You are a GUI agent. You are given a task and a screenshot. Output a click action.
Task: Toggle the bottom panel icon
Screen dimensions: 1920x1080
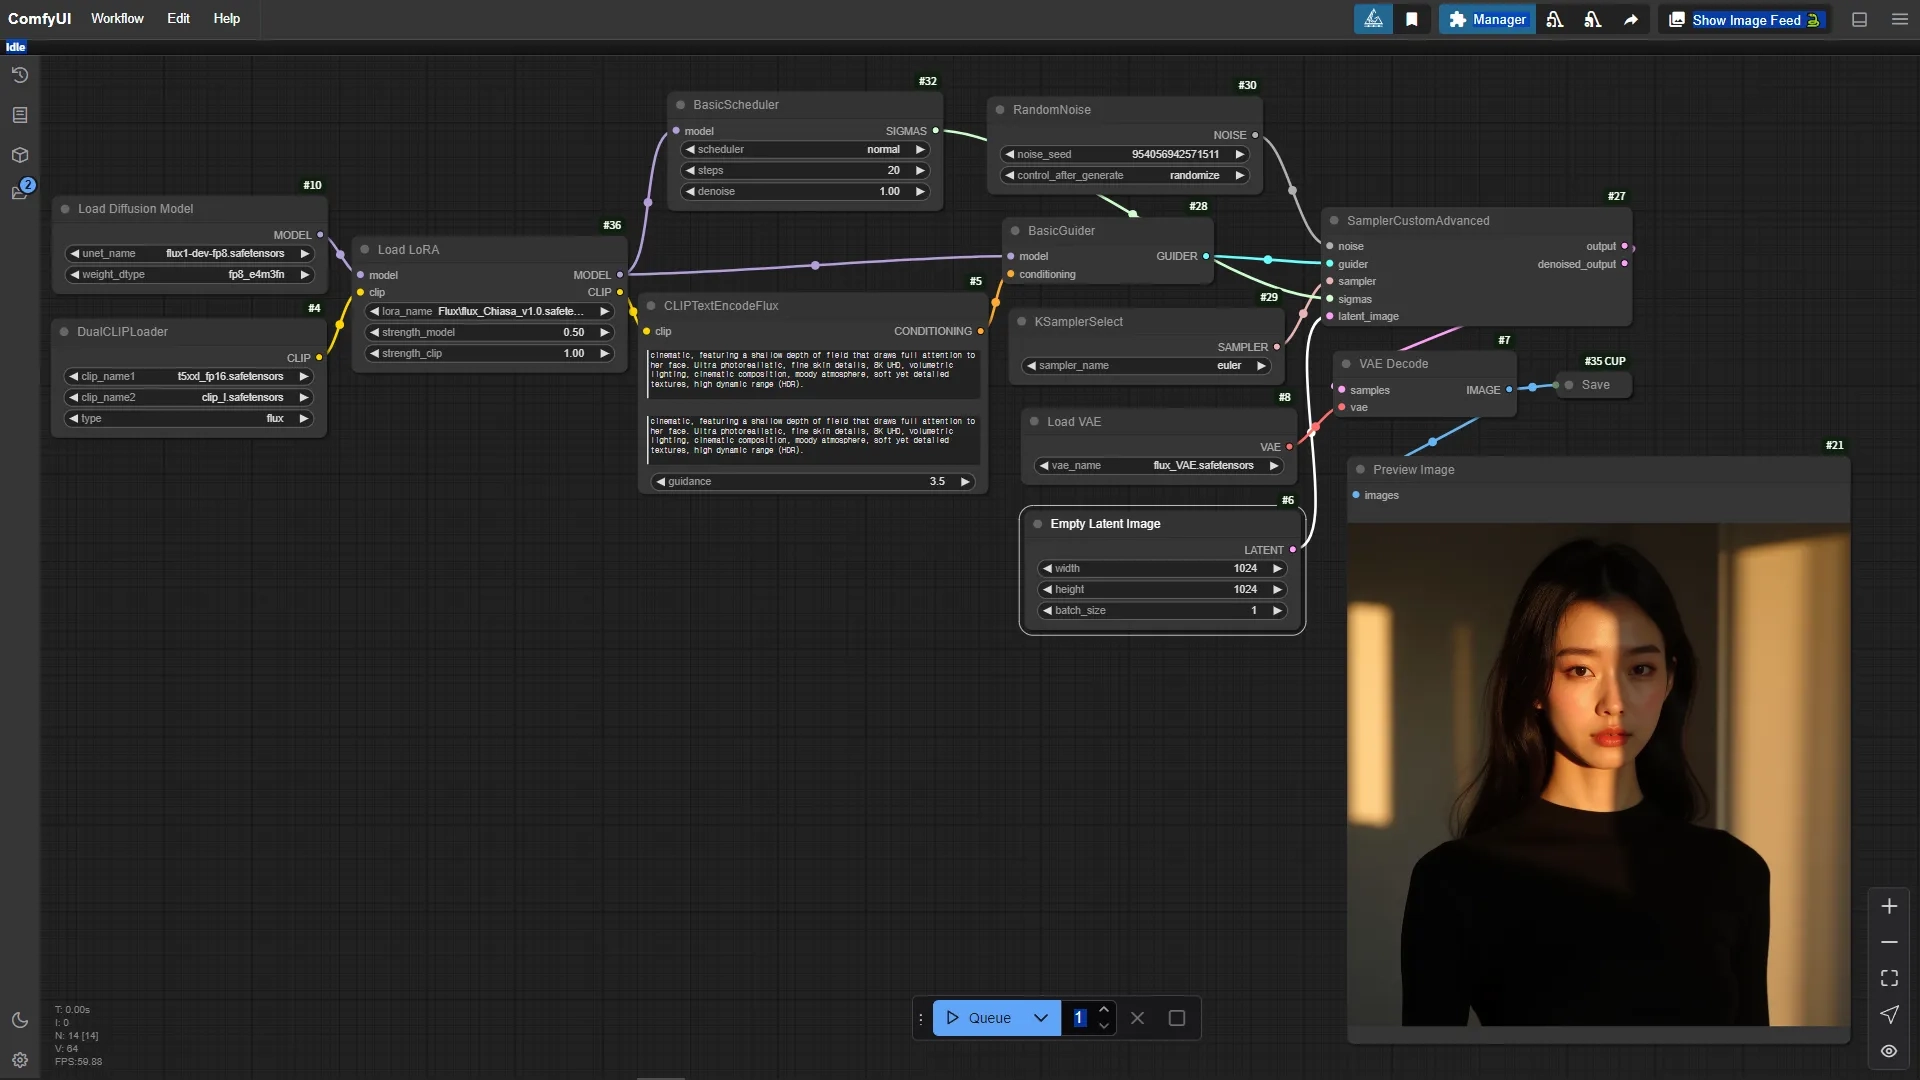[1859, 19]
